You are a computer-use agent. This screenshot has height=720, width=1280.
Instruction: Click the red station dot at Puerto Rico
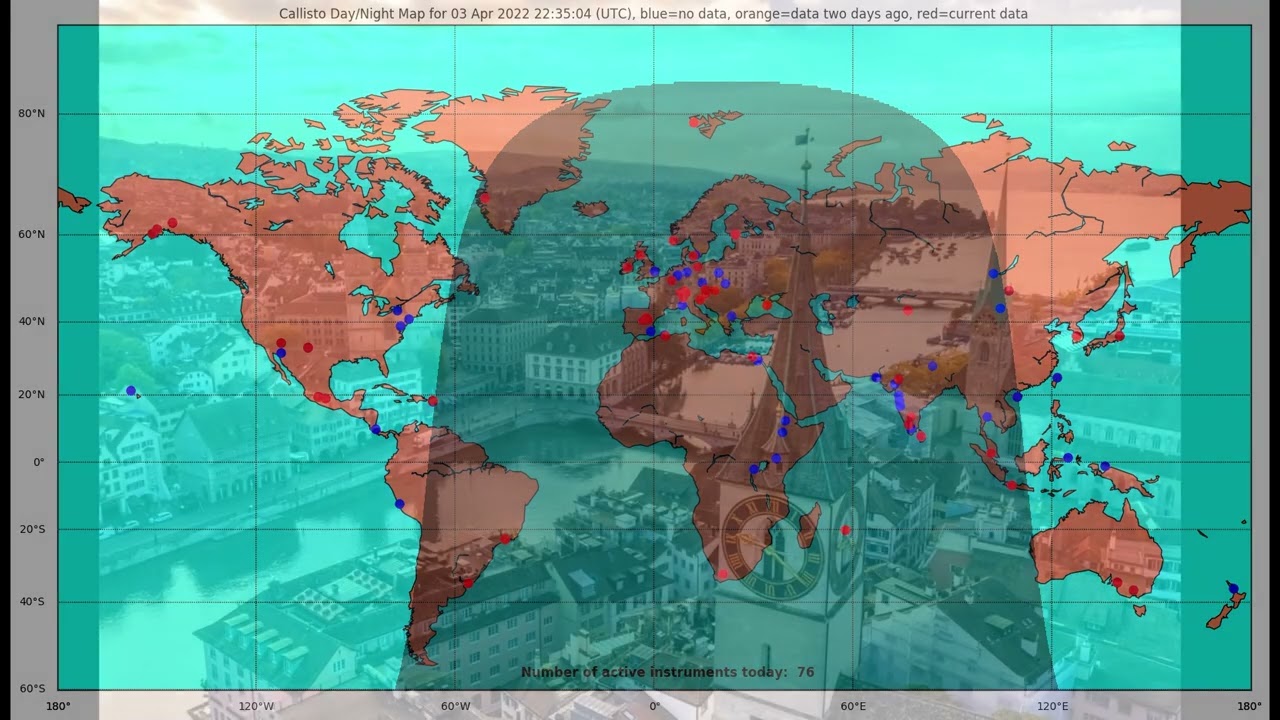pyautogui.click(x=433, y=401)
